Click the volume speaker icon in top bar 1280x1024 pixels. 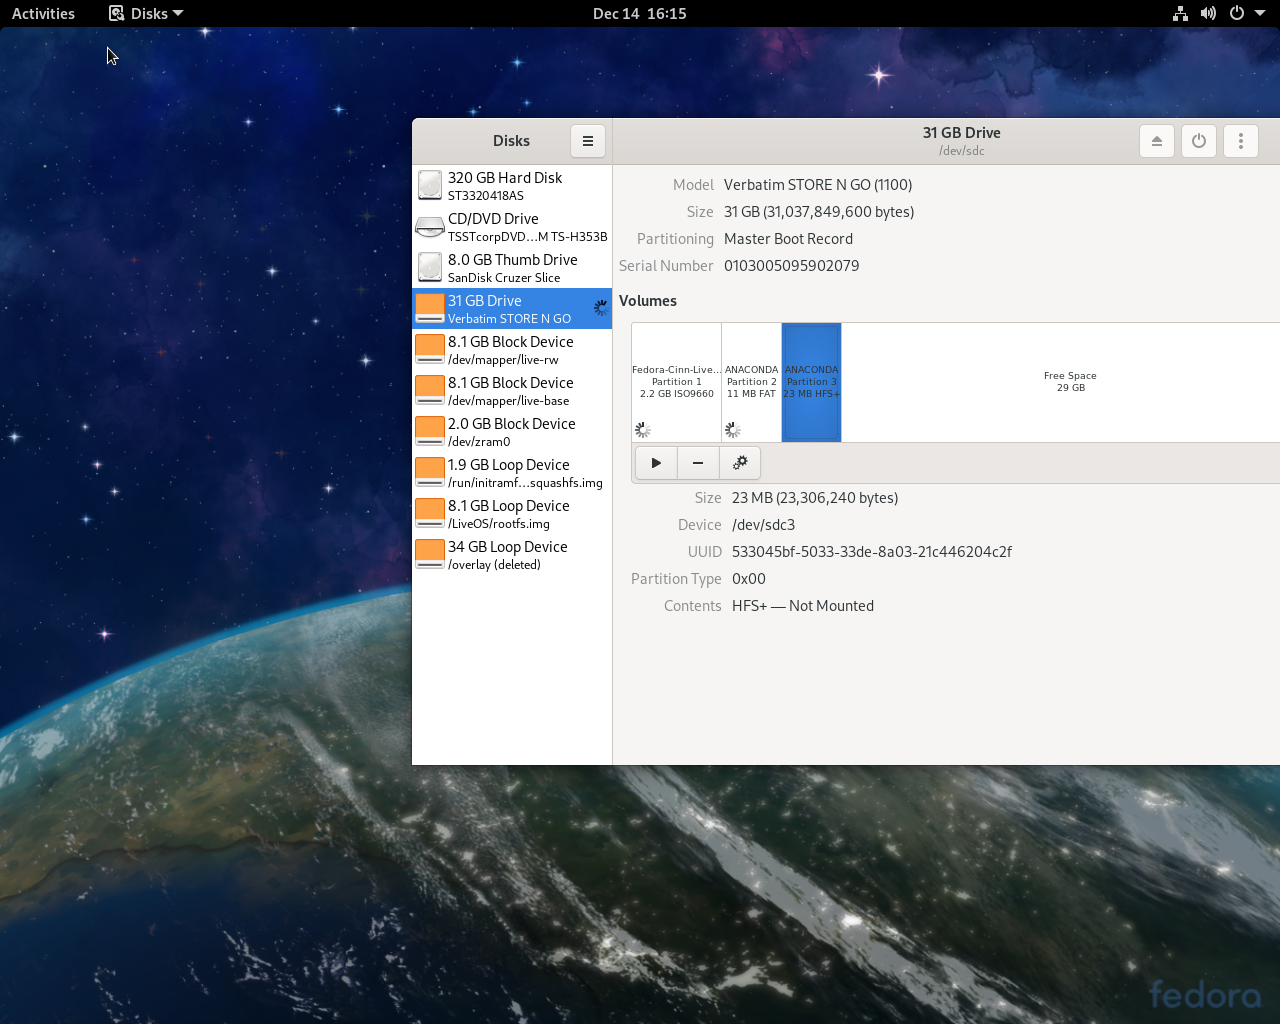pyautogui.click(x=1208, y=13)
